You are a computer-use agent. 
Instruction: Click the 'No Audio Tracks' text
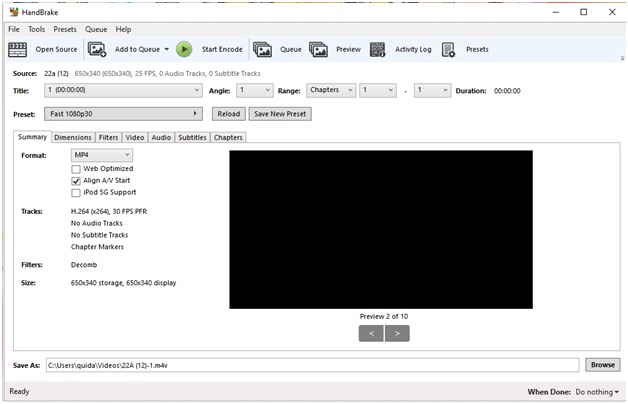[x=97, y=223]
